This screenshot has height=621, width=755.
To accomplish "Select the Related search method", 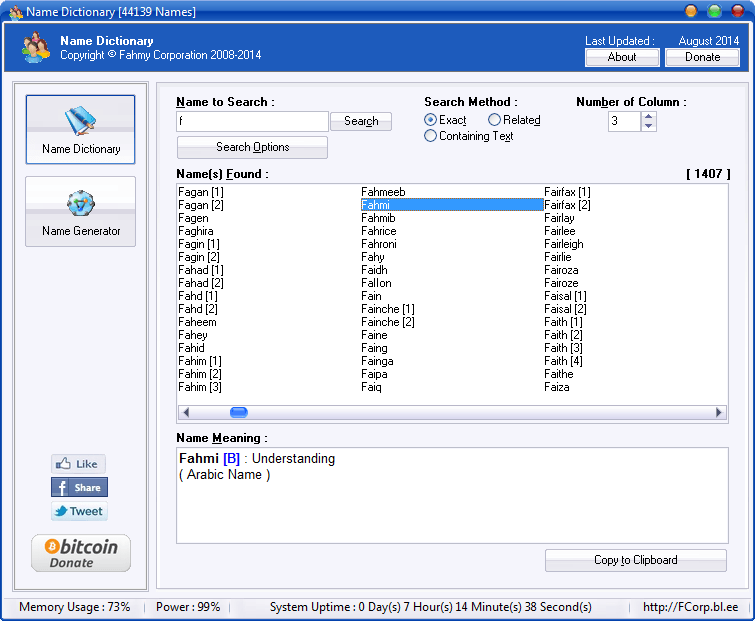I will (514, 120).
